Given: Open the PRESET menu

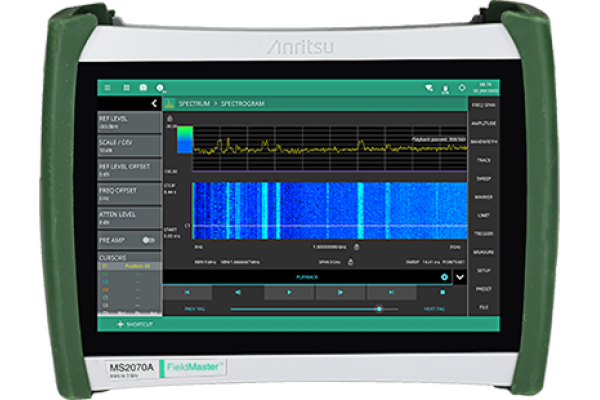Looking at the screenshot, I should (x=484, y=289).
